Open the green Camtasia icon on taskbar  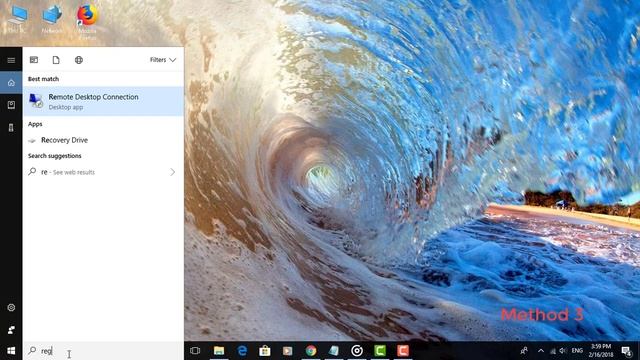point(380,351)
